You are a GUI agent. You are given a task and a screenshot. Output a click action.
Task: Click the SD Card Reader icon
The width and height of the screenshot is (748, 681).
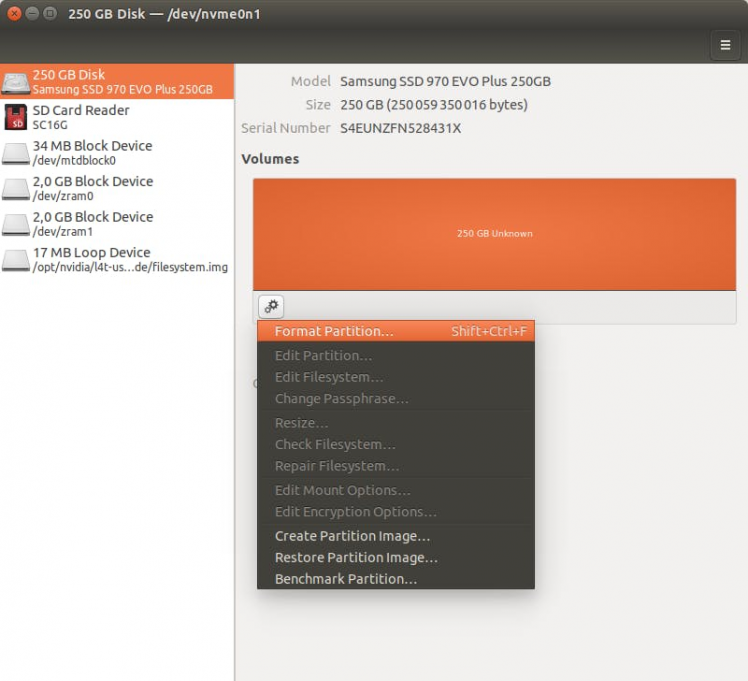(x=16, y=118)
